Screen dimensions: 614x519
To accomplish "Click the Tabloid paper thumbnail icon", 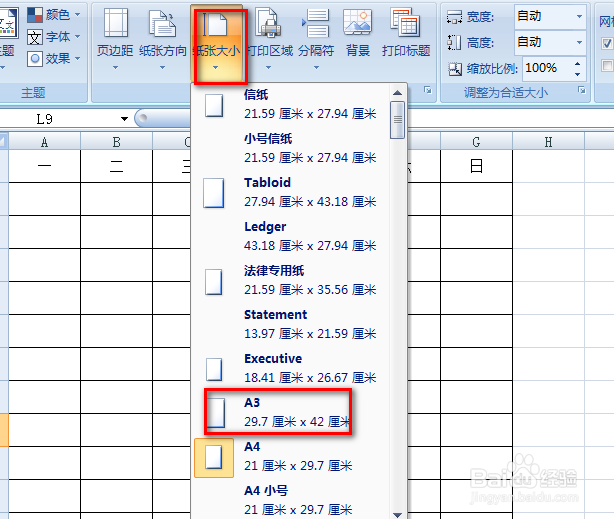I will click(213, 193).
